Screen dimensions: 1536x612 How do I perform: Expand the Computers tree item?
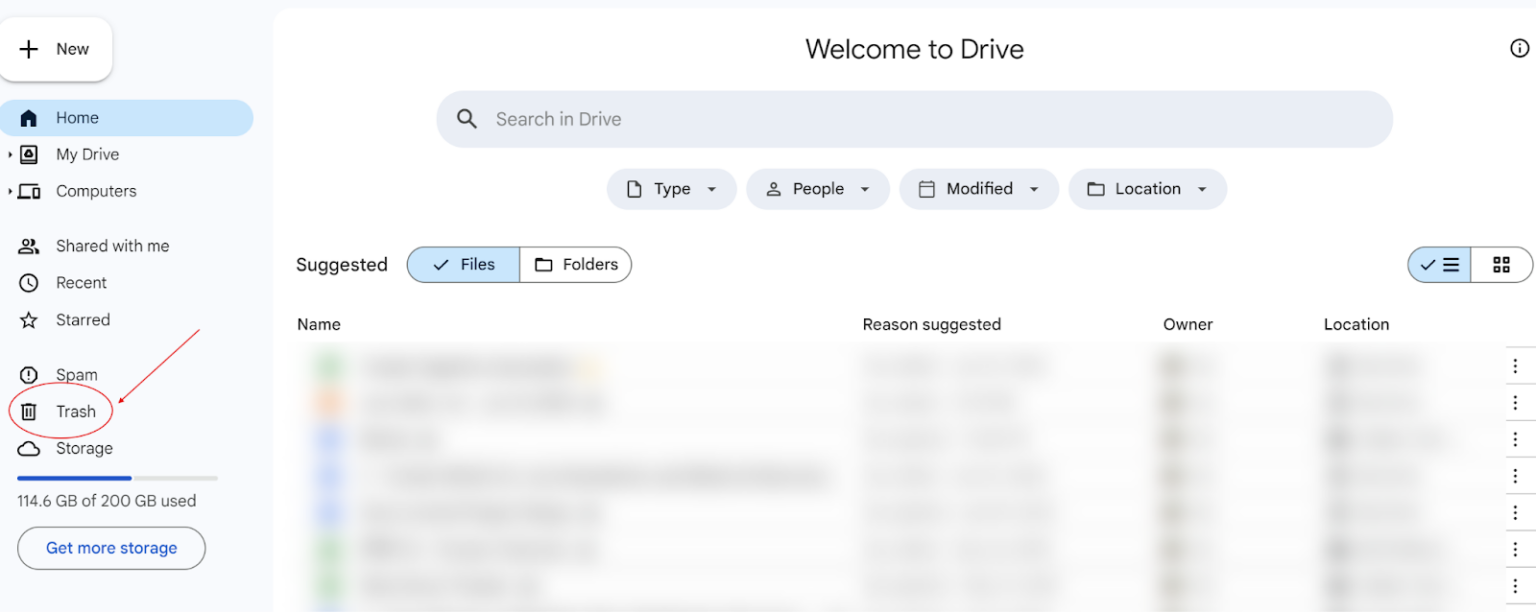pos(8,191)
